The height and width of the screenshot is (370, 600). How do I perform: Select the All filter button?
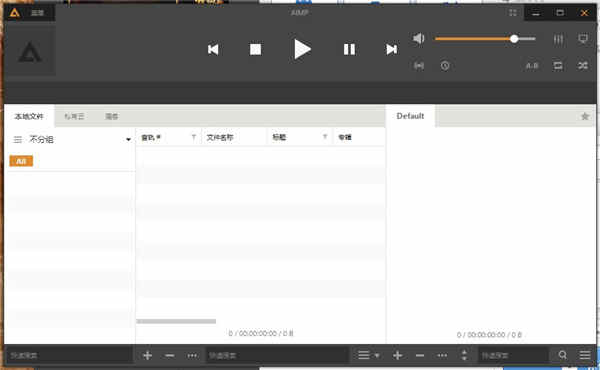click(21, 161)
